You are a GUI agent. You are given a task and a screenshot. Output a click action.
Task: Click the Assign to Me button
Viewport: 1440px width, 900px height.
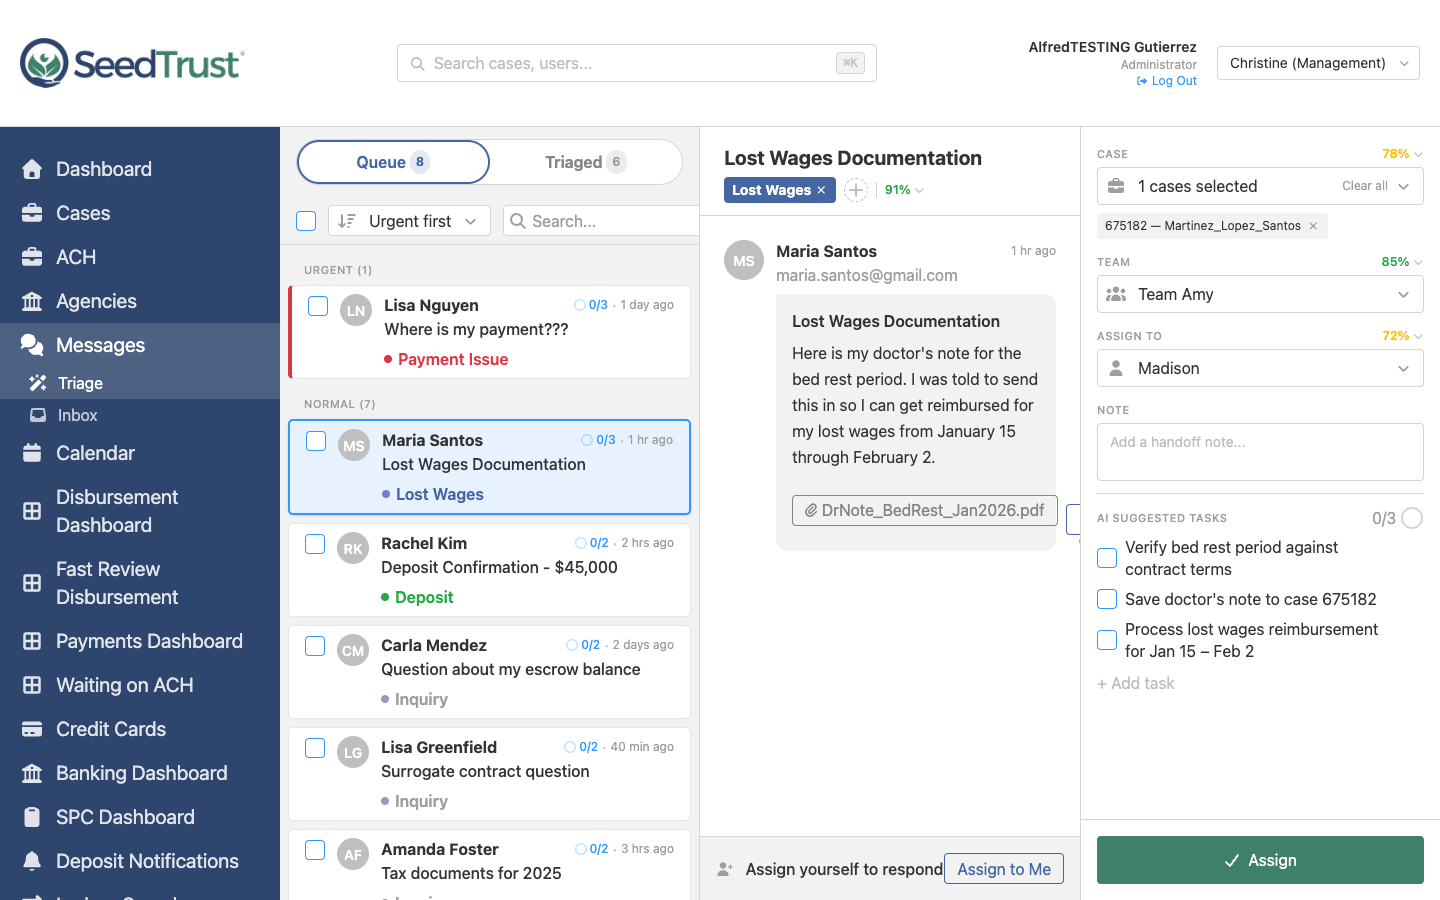click(1004, 869)
